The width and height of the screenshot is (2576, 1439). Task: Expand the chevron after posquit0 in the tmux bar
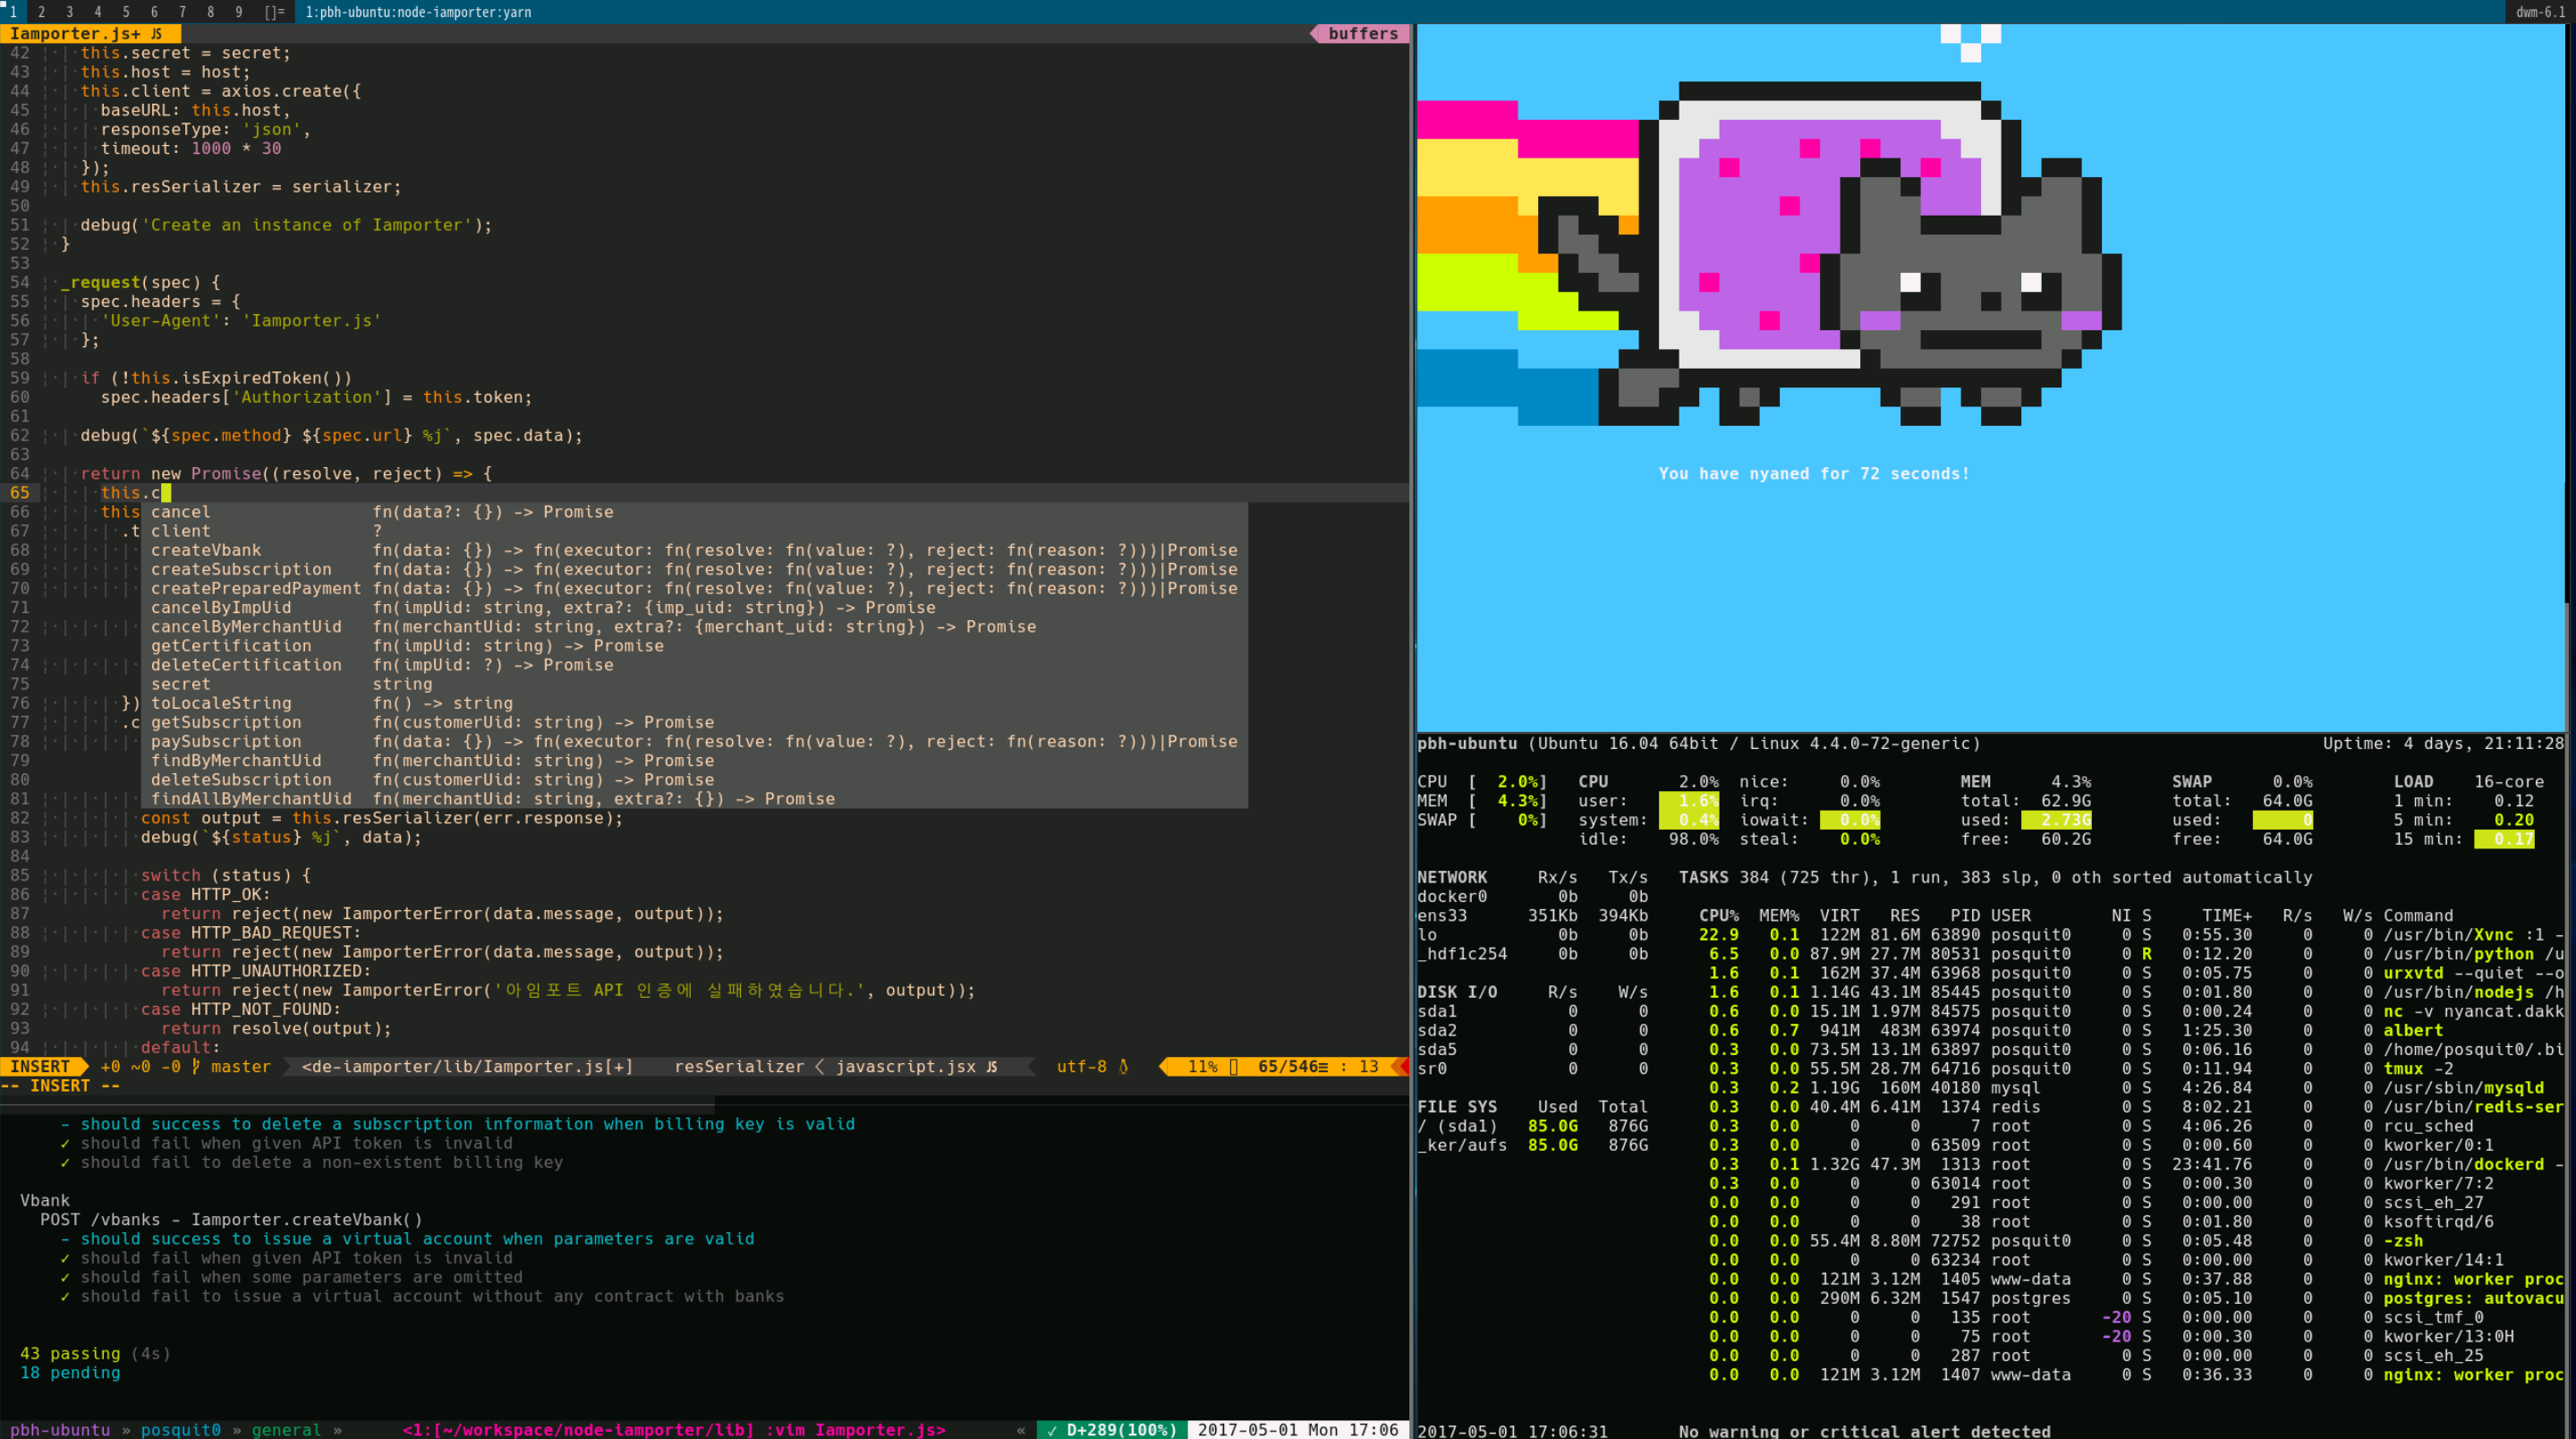pyautogui.click(x=237, y=1430)
